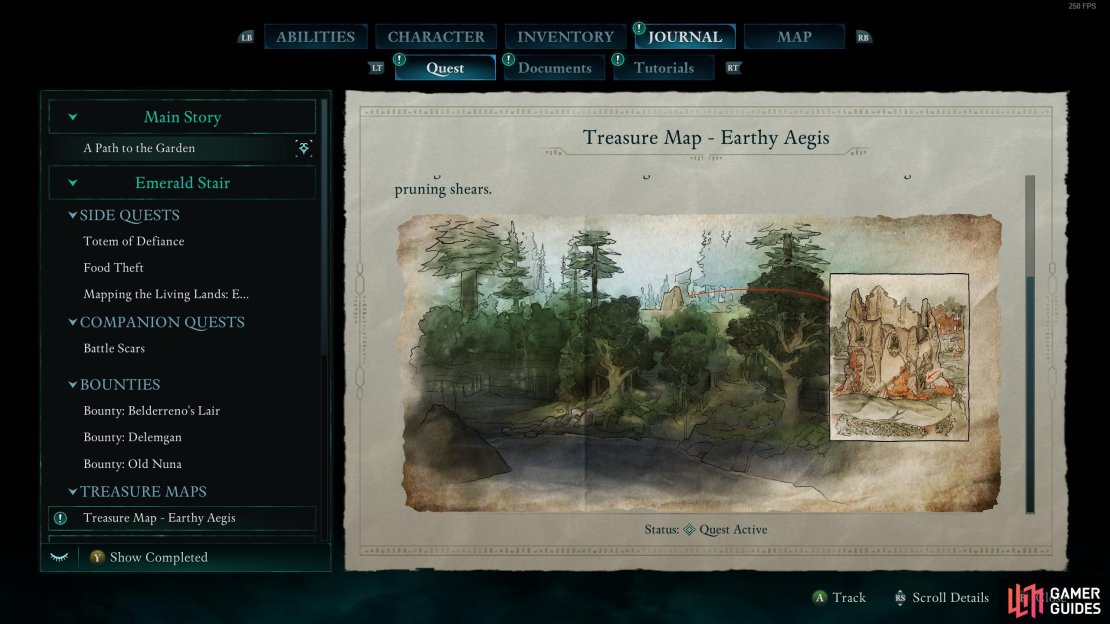This screenshot has height=624, width=1110.
Task: Click the closed-eye icon at panel bottom
Action: [59, 557]
